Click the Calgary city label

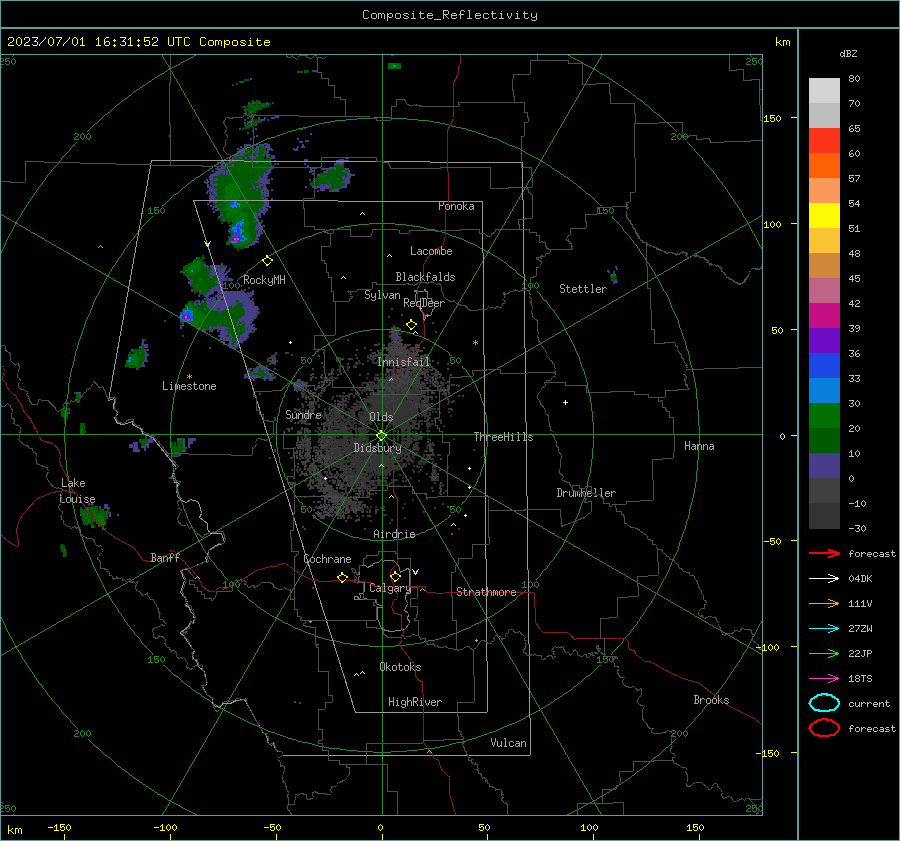tap(390, 588)
